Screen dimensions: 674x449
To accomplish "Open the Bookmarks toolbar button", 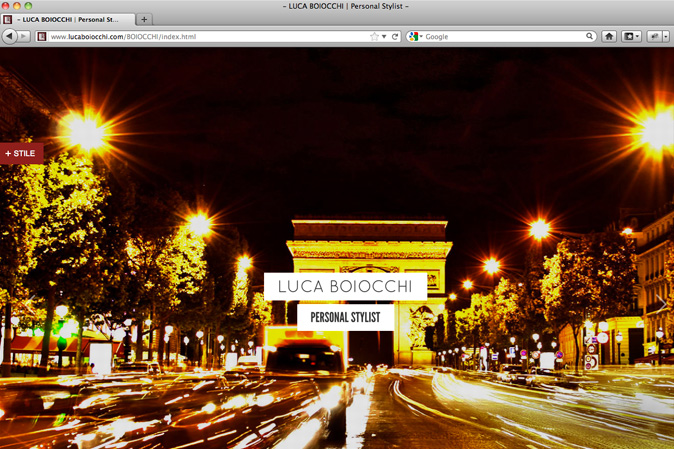I will click(631, 37).
